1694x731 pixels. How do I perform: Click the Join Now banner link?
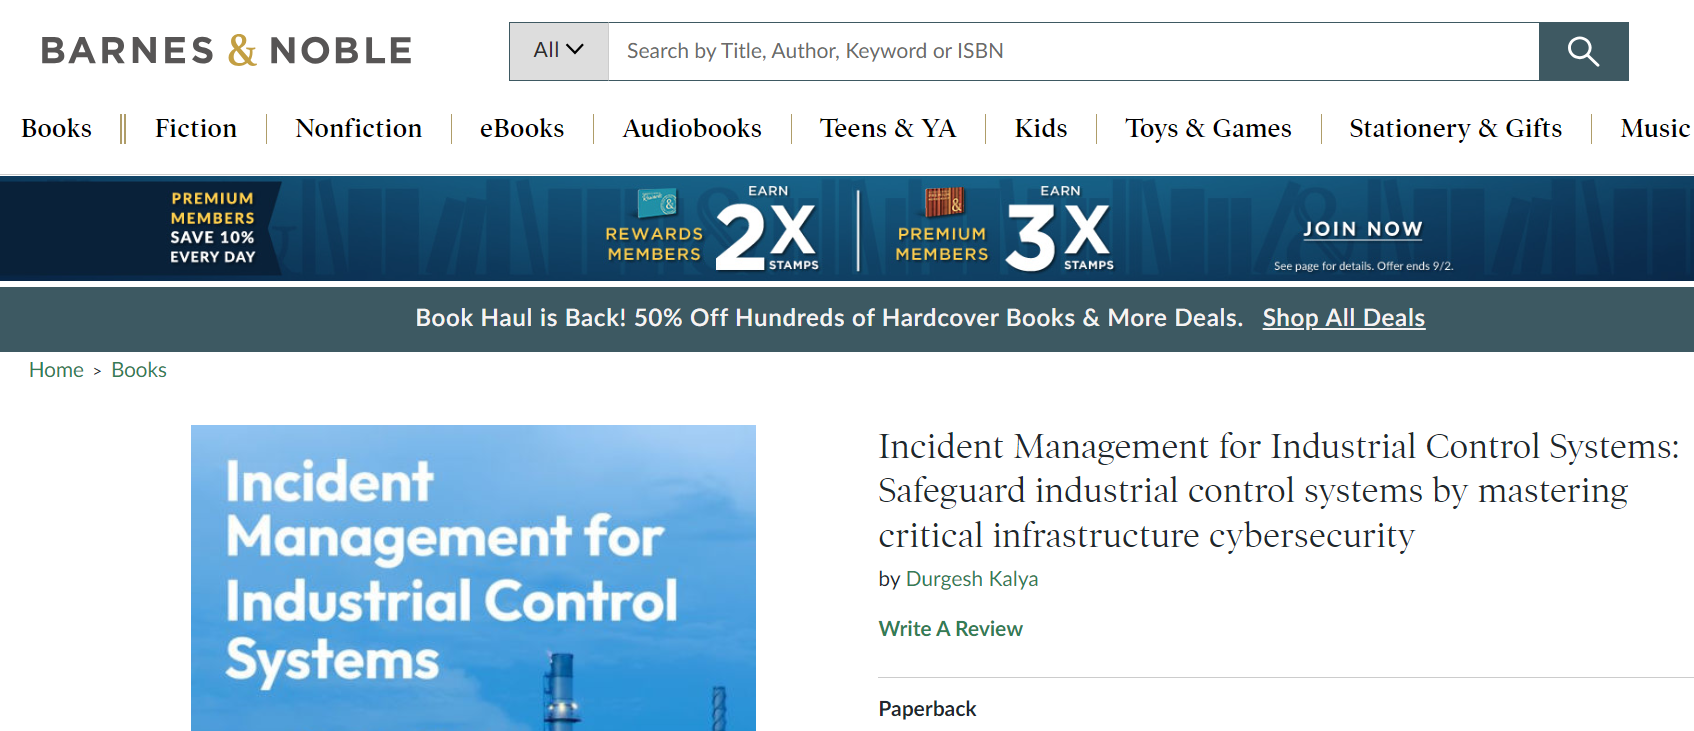click(x=1362, y=229)
